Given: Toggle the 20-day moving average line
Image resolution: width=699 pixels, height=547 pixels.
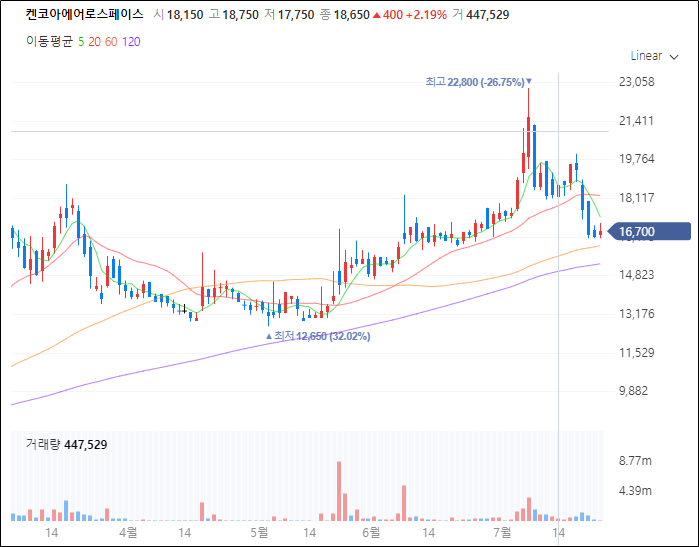Looking at the screenshot, I should tap(94, 42).
